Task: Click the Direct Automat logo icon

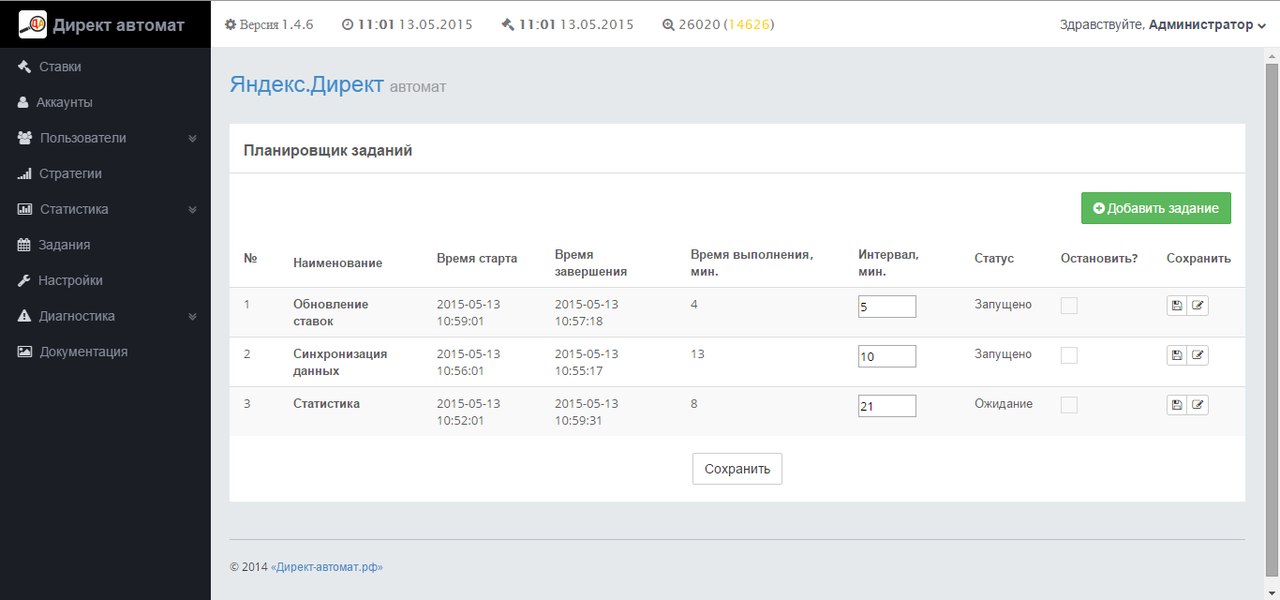Action: point(33,24)
